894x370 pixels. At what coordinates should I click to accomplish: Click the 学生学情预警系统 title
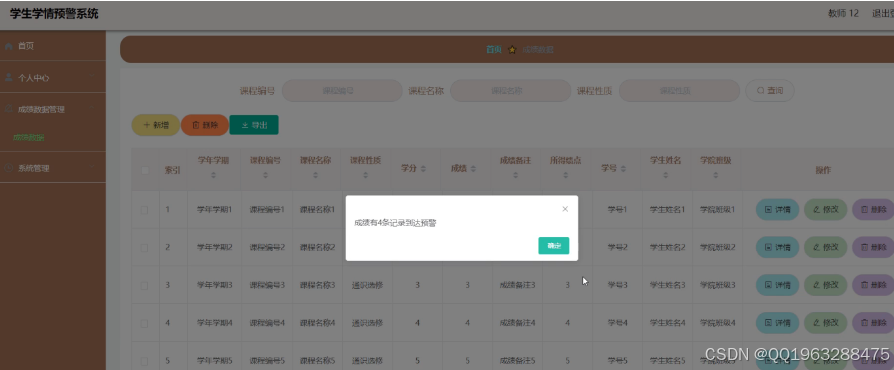click(x=54, y=14)
